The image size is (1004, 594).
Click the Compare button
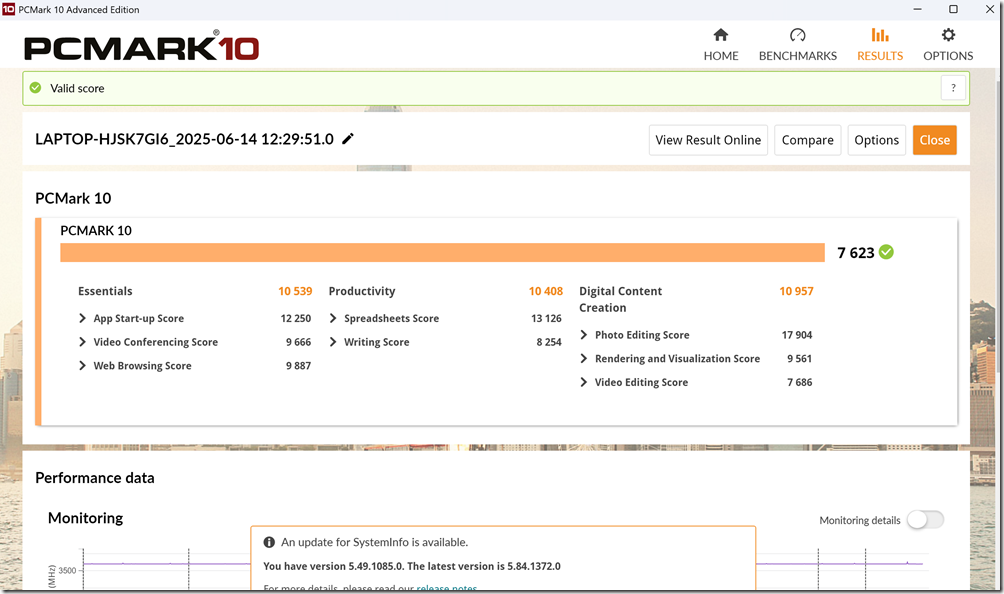(807, 140)
